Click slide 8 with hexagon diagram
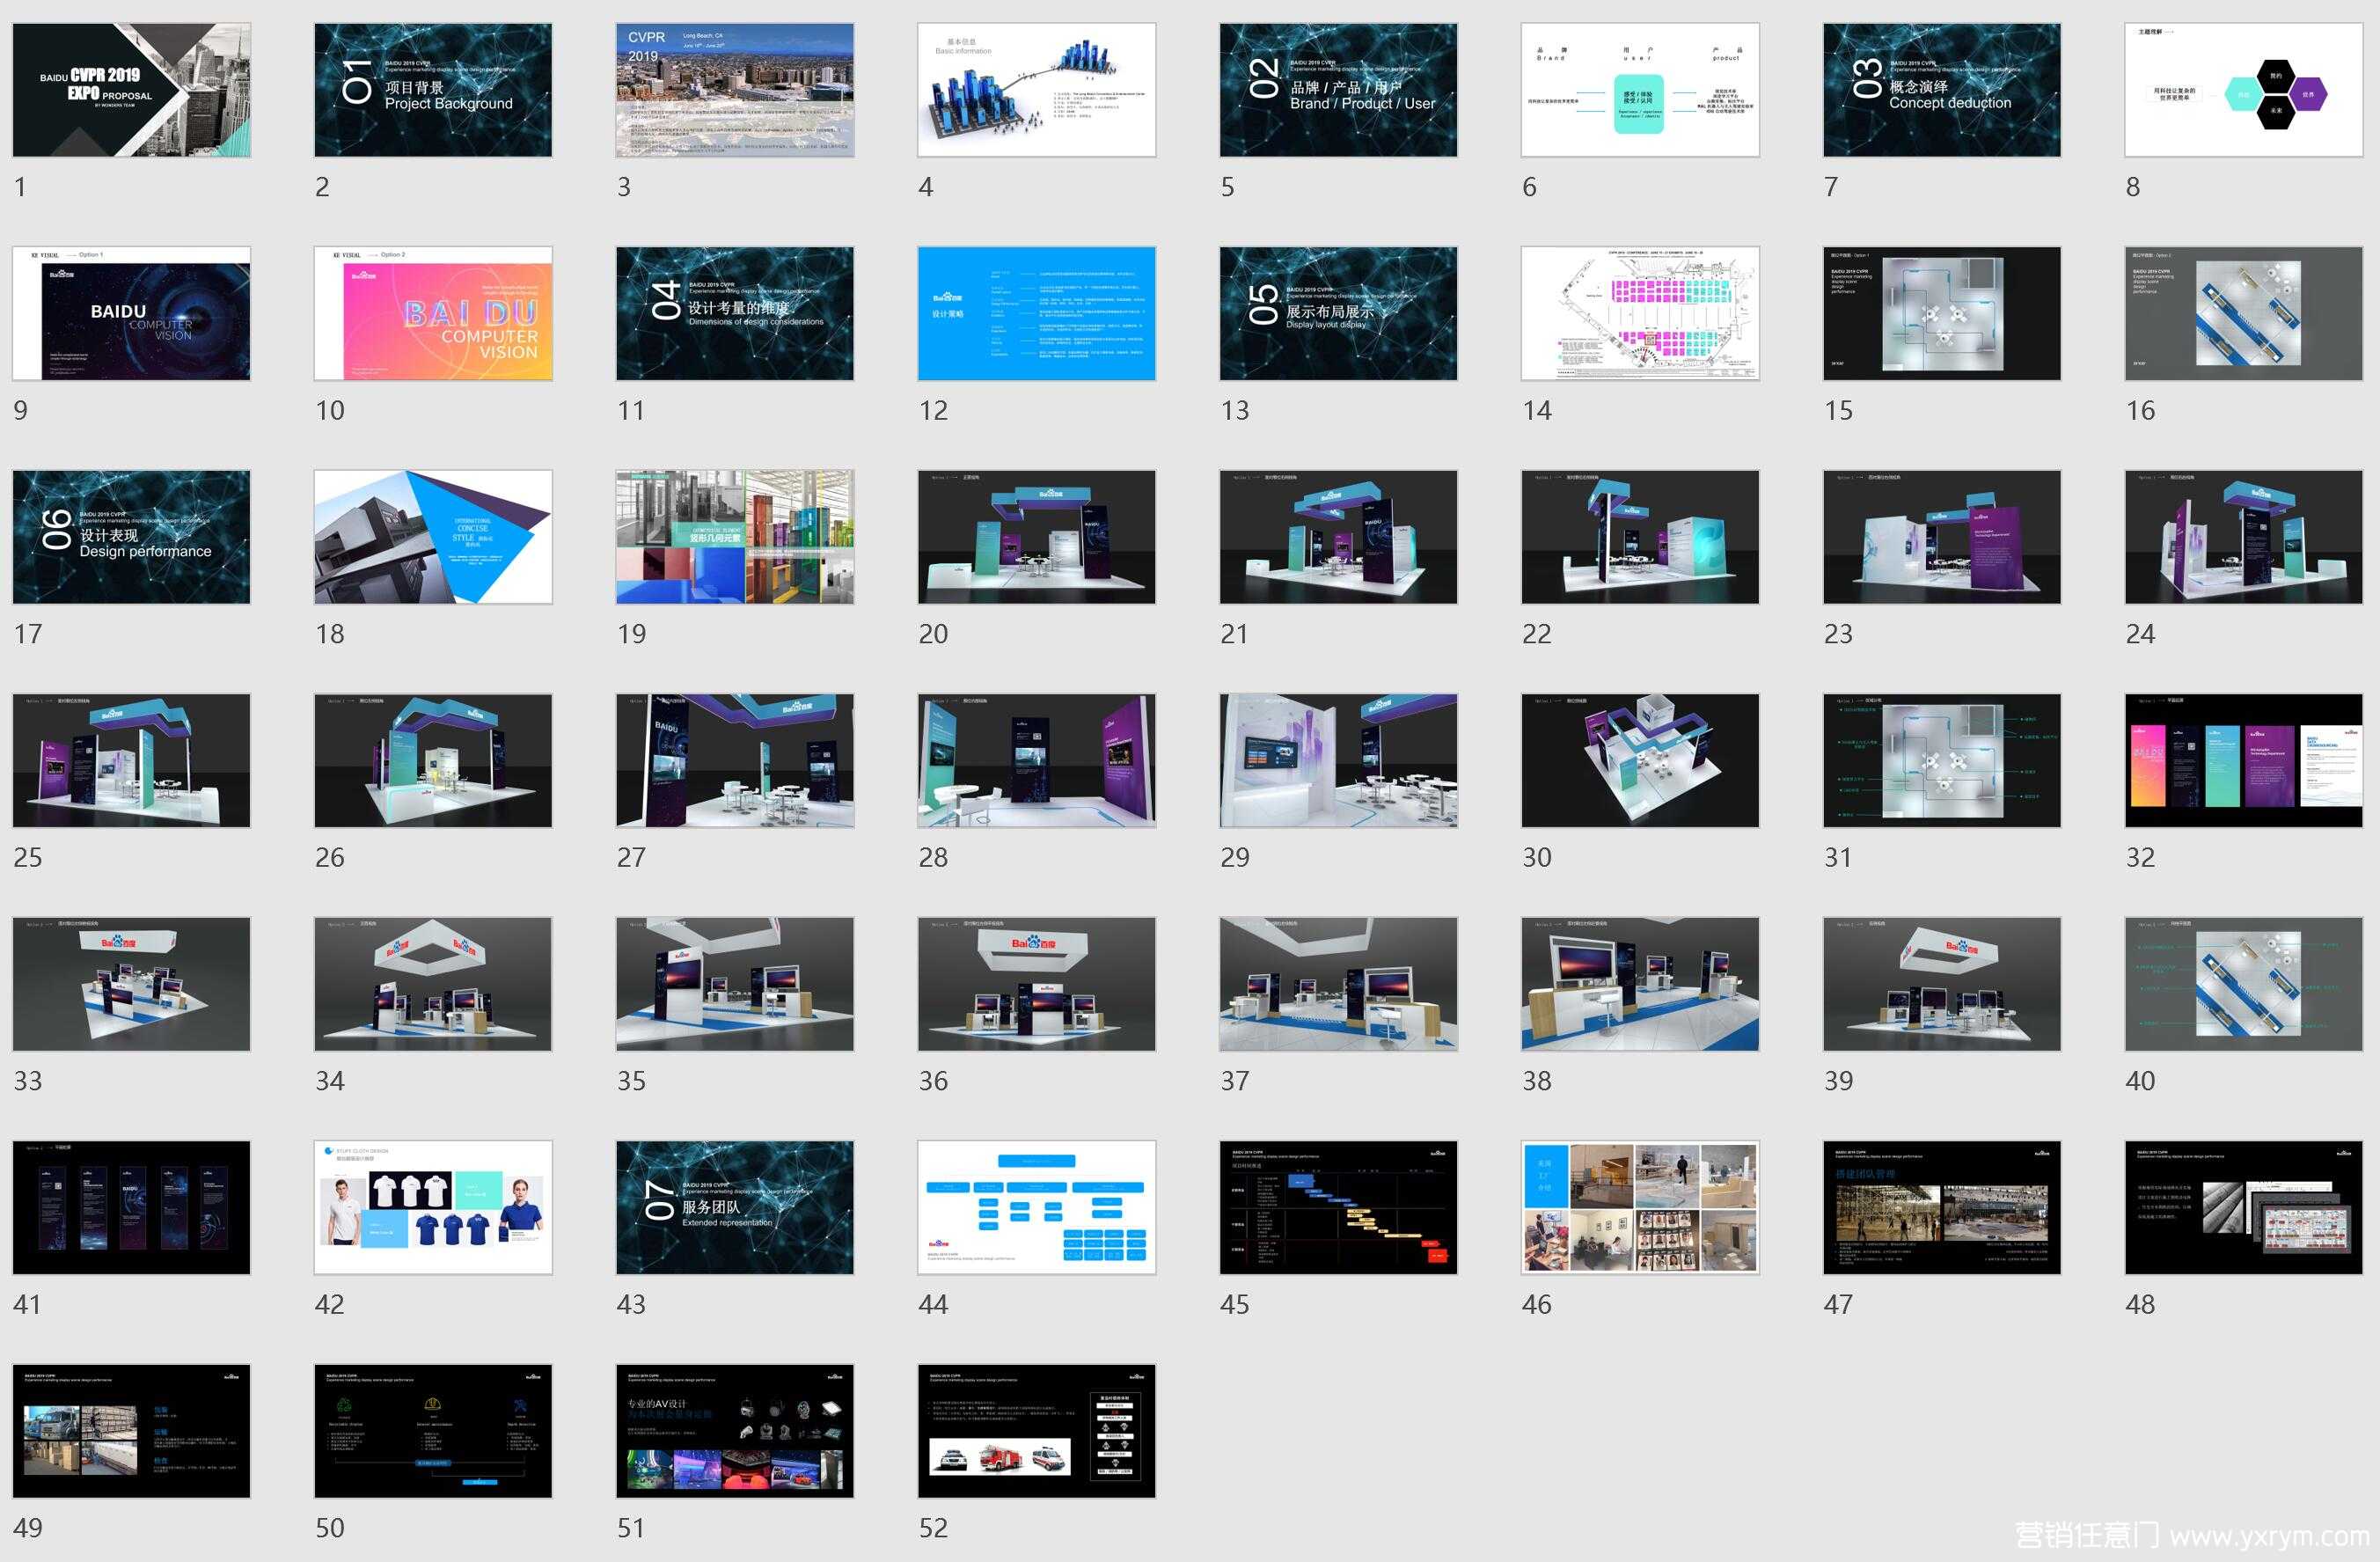The width and height of the screenshot is (2380, 1562). [2244, 90]
